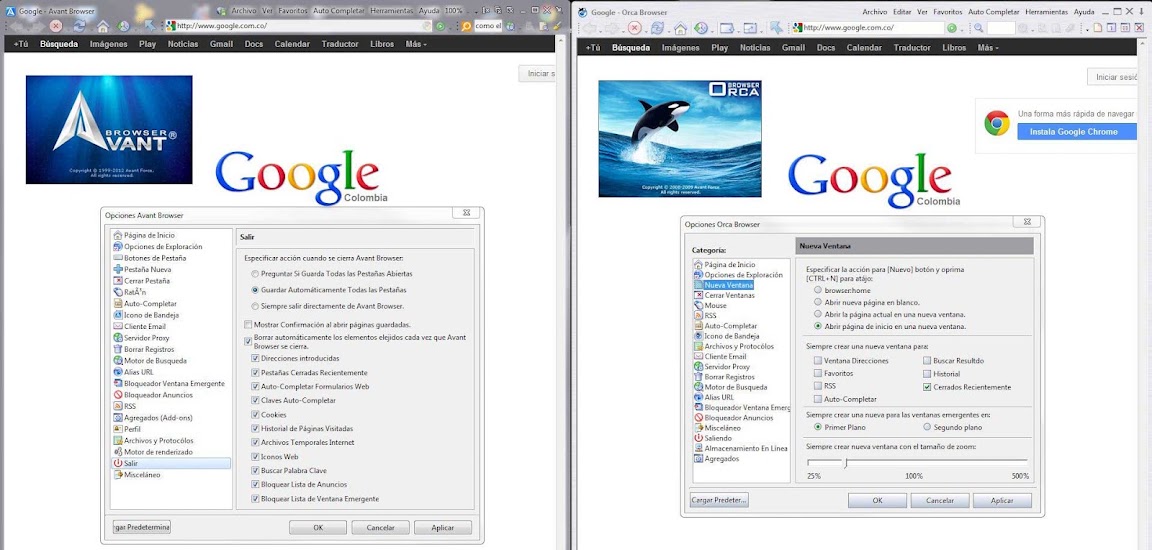Check the Favoritos checkbox in Orca options
The image size is (1152, 550).
(x=818, y=374)
